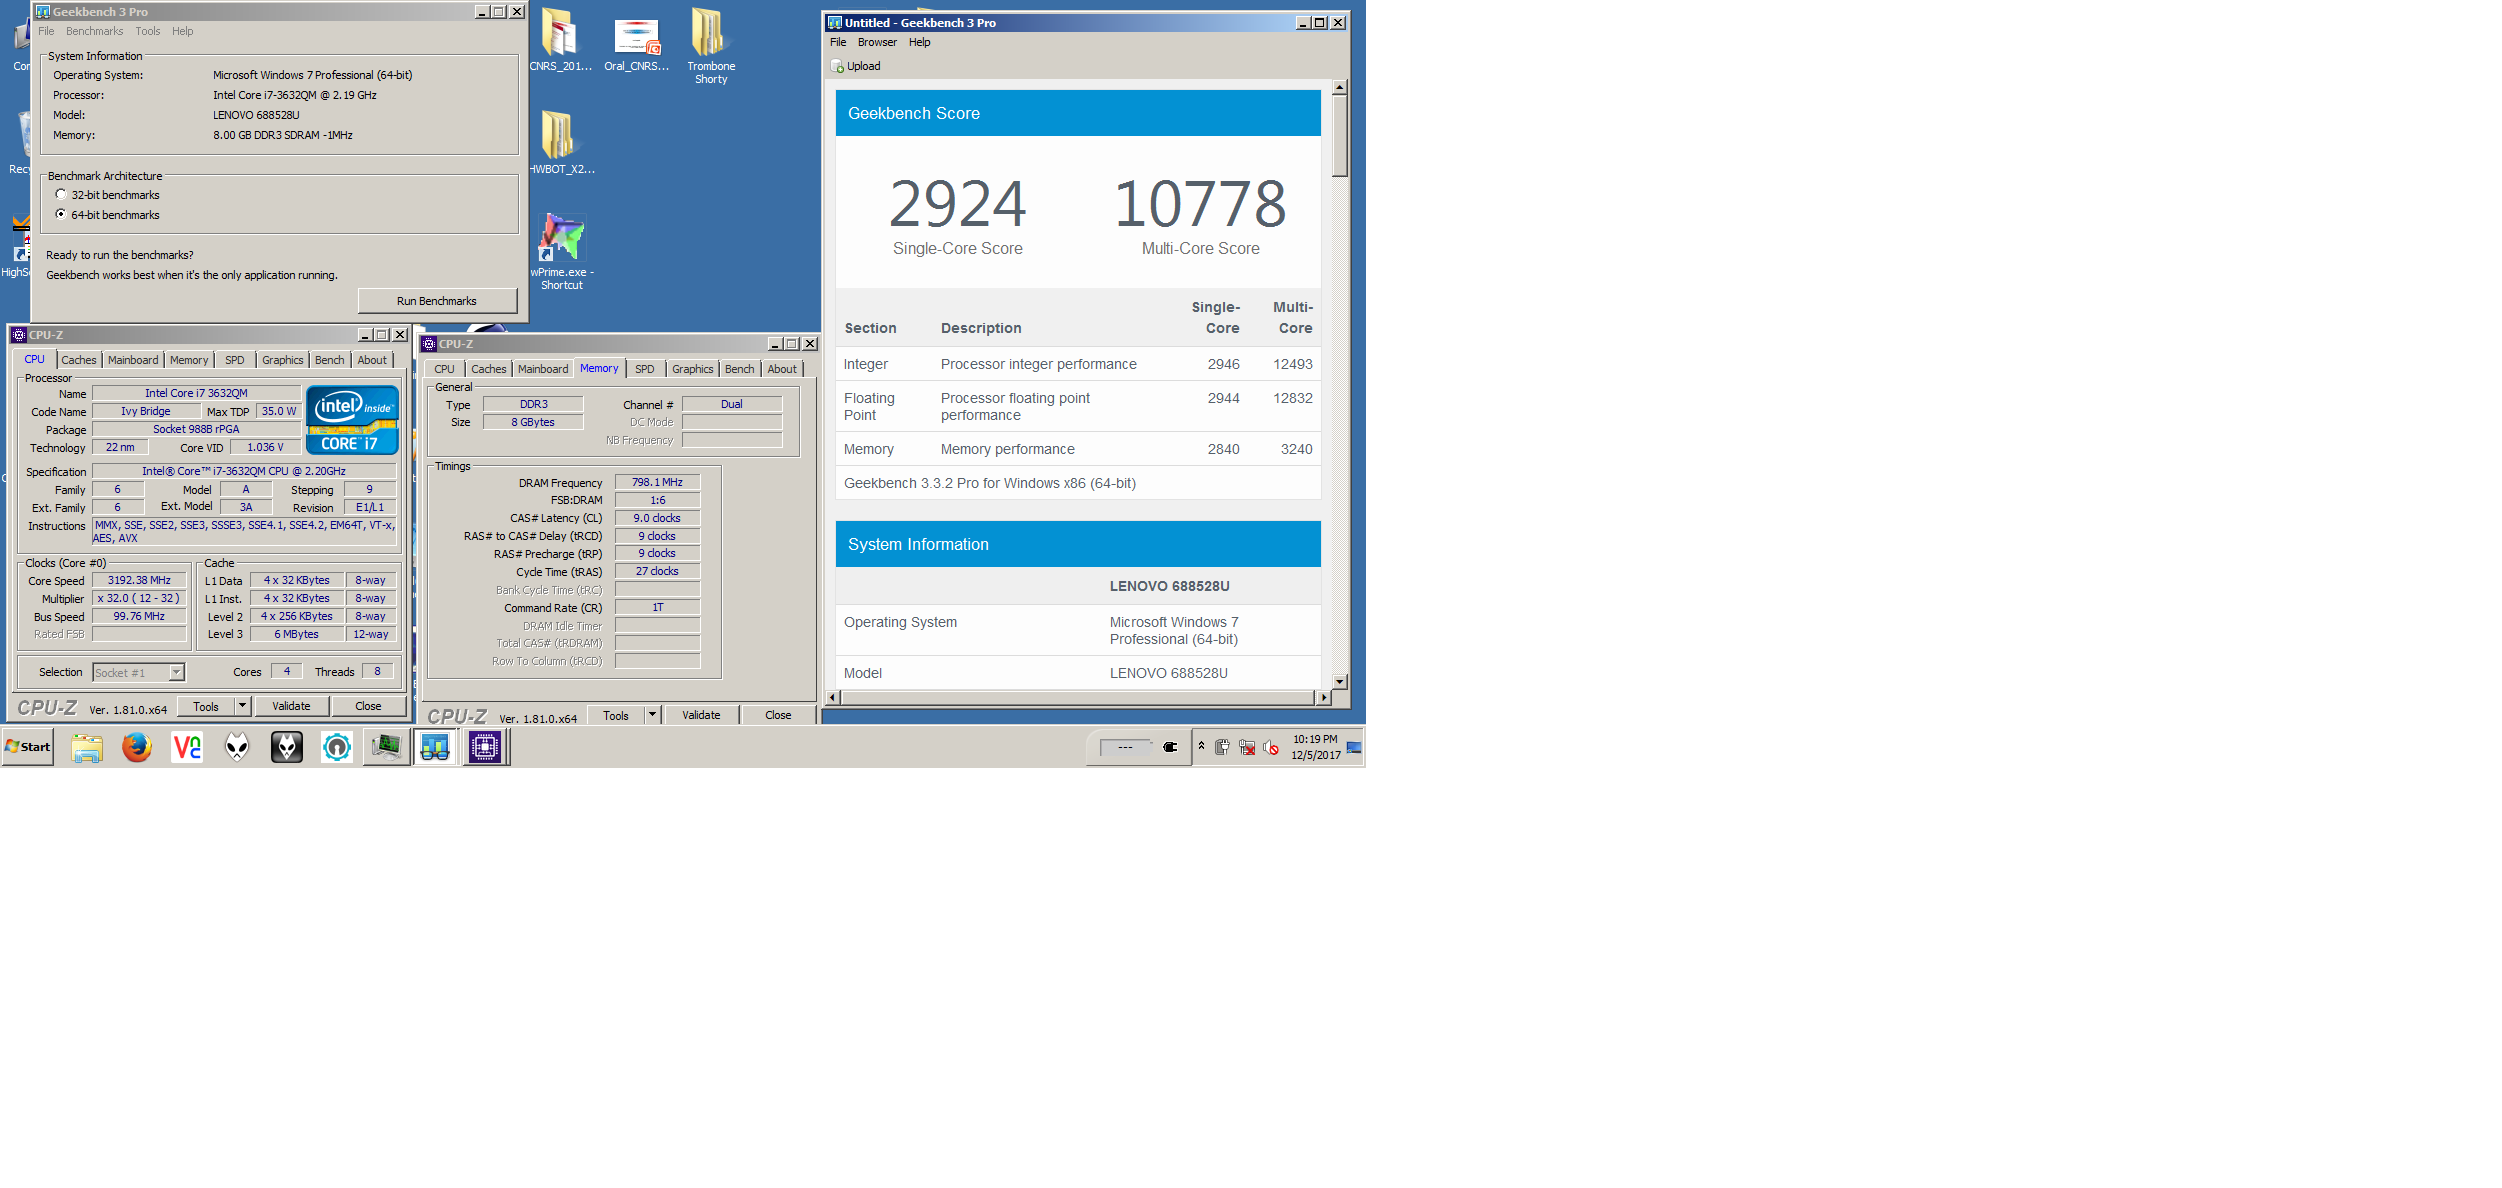Click Geekbench 3 Pro title bar icon
2502x1188 pixels.
click(42, 12)
